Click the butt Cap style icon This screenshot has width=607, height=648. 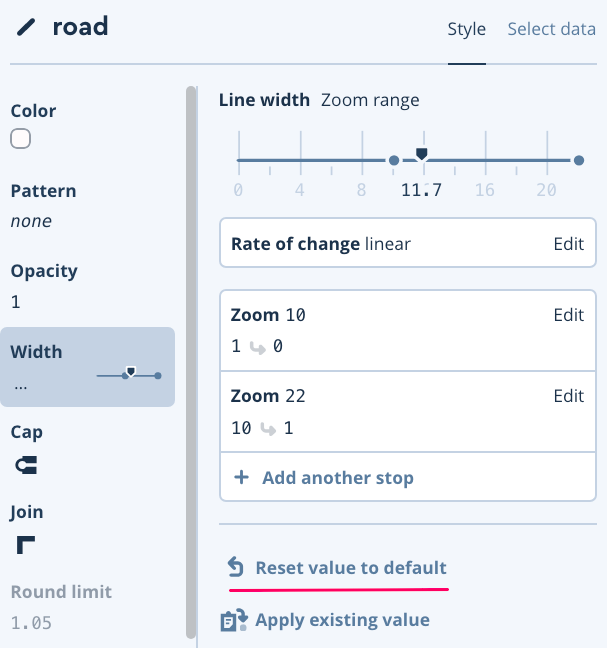pos(25,465)
